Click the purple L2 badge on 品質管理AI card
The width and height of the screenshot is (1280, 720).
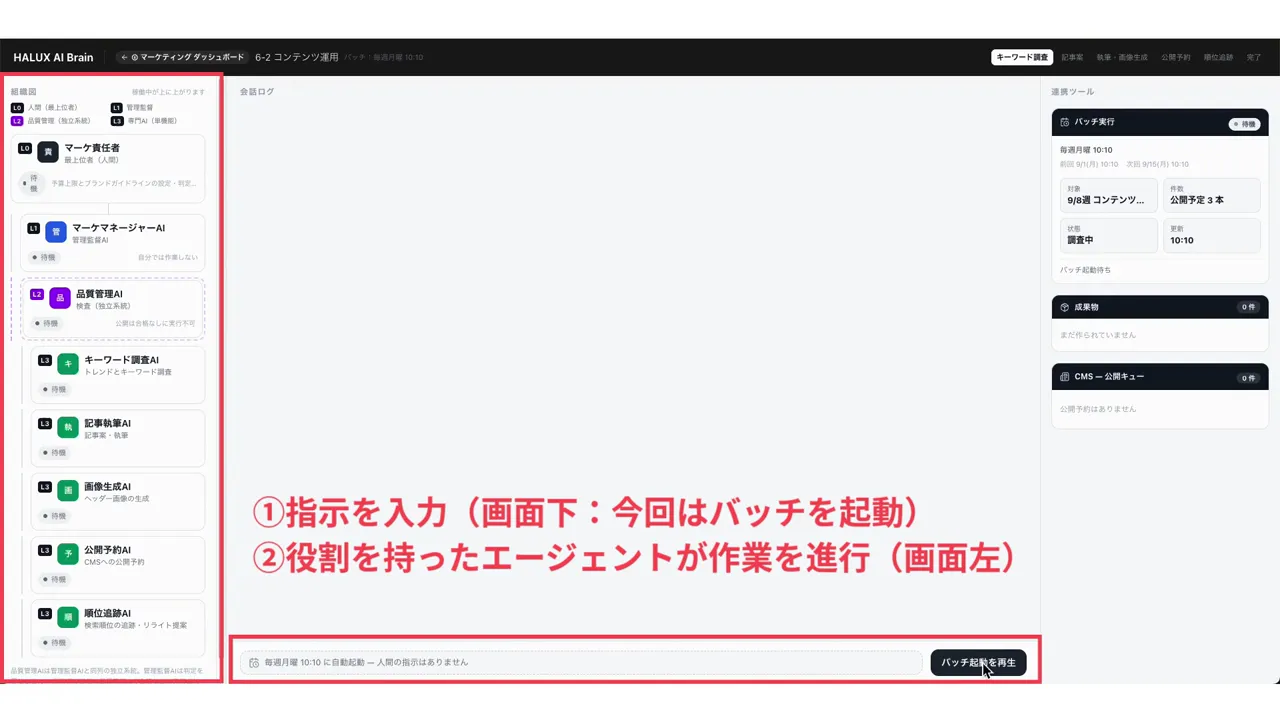pos(37,294)
